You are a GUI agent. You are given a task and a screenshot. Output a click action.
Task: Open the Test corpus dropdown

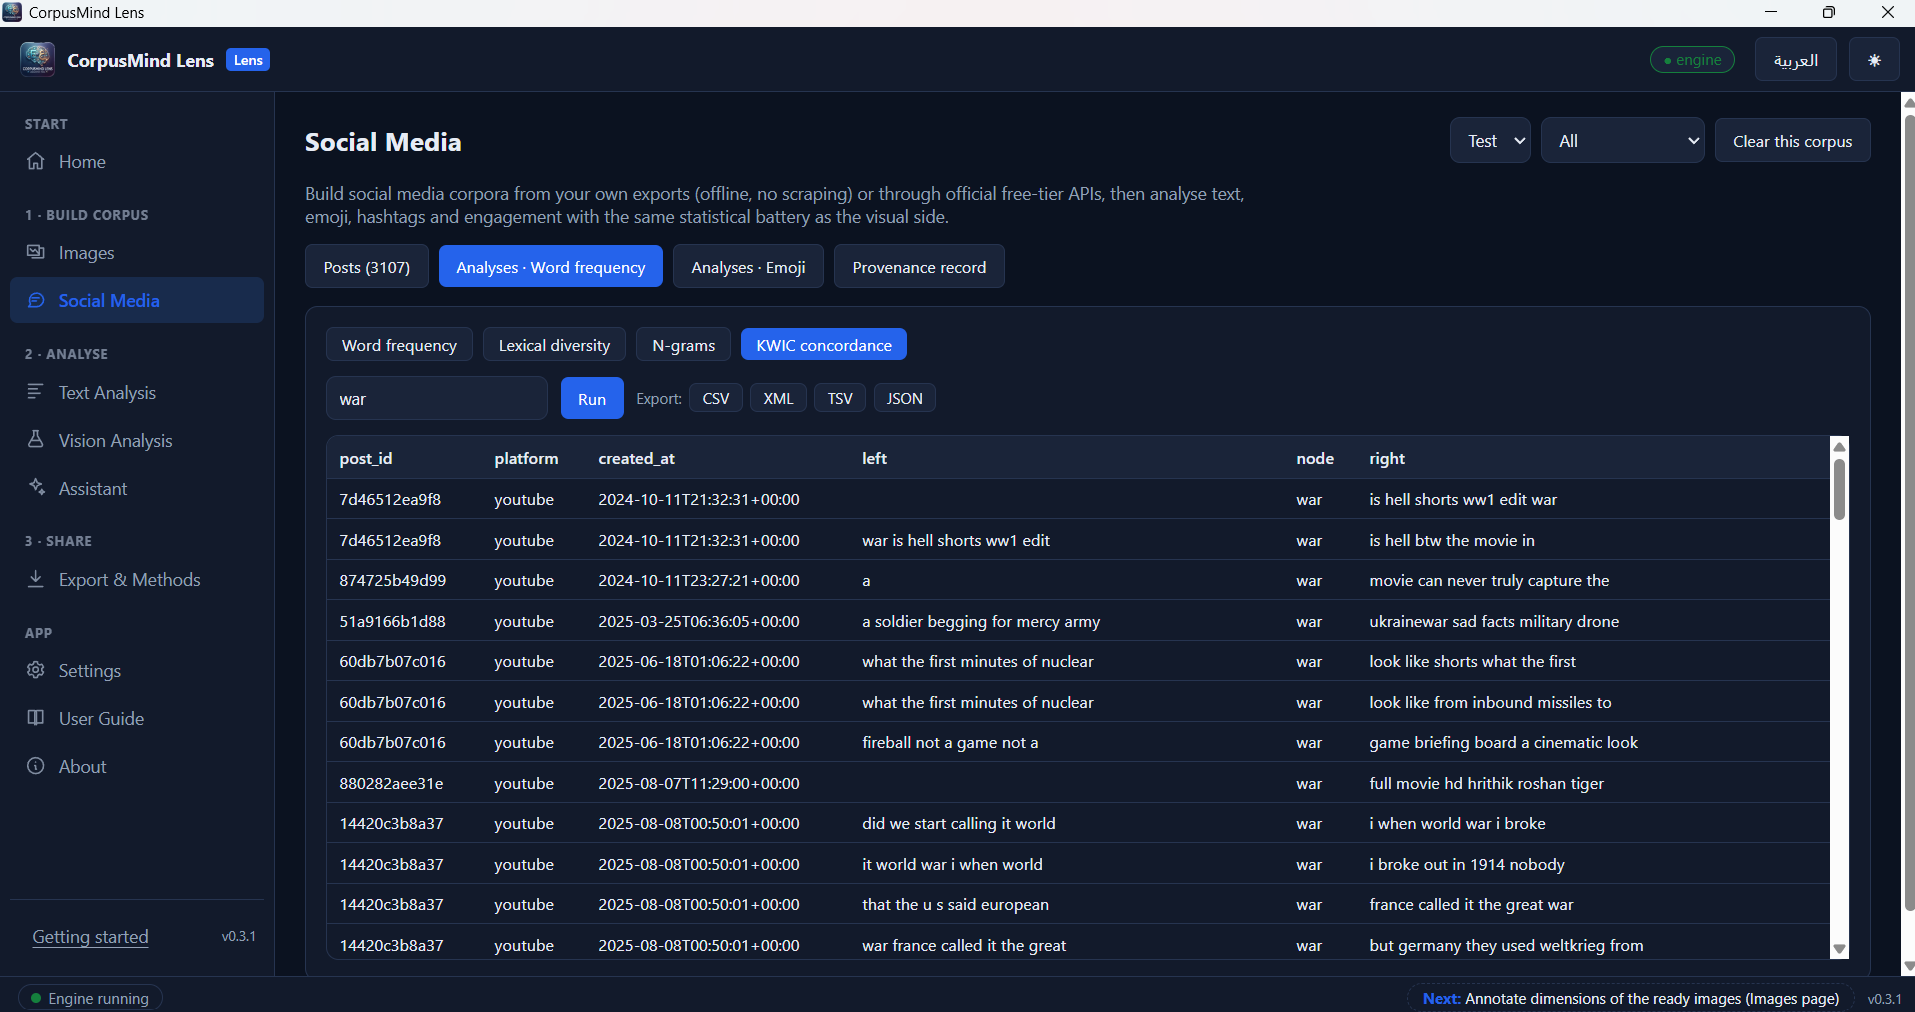pos(1490,141)
